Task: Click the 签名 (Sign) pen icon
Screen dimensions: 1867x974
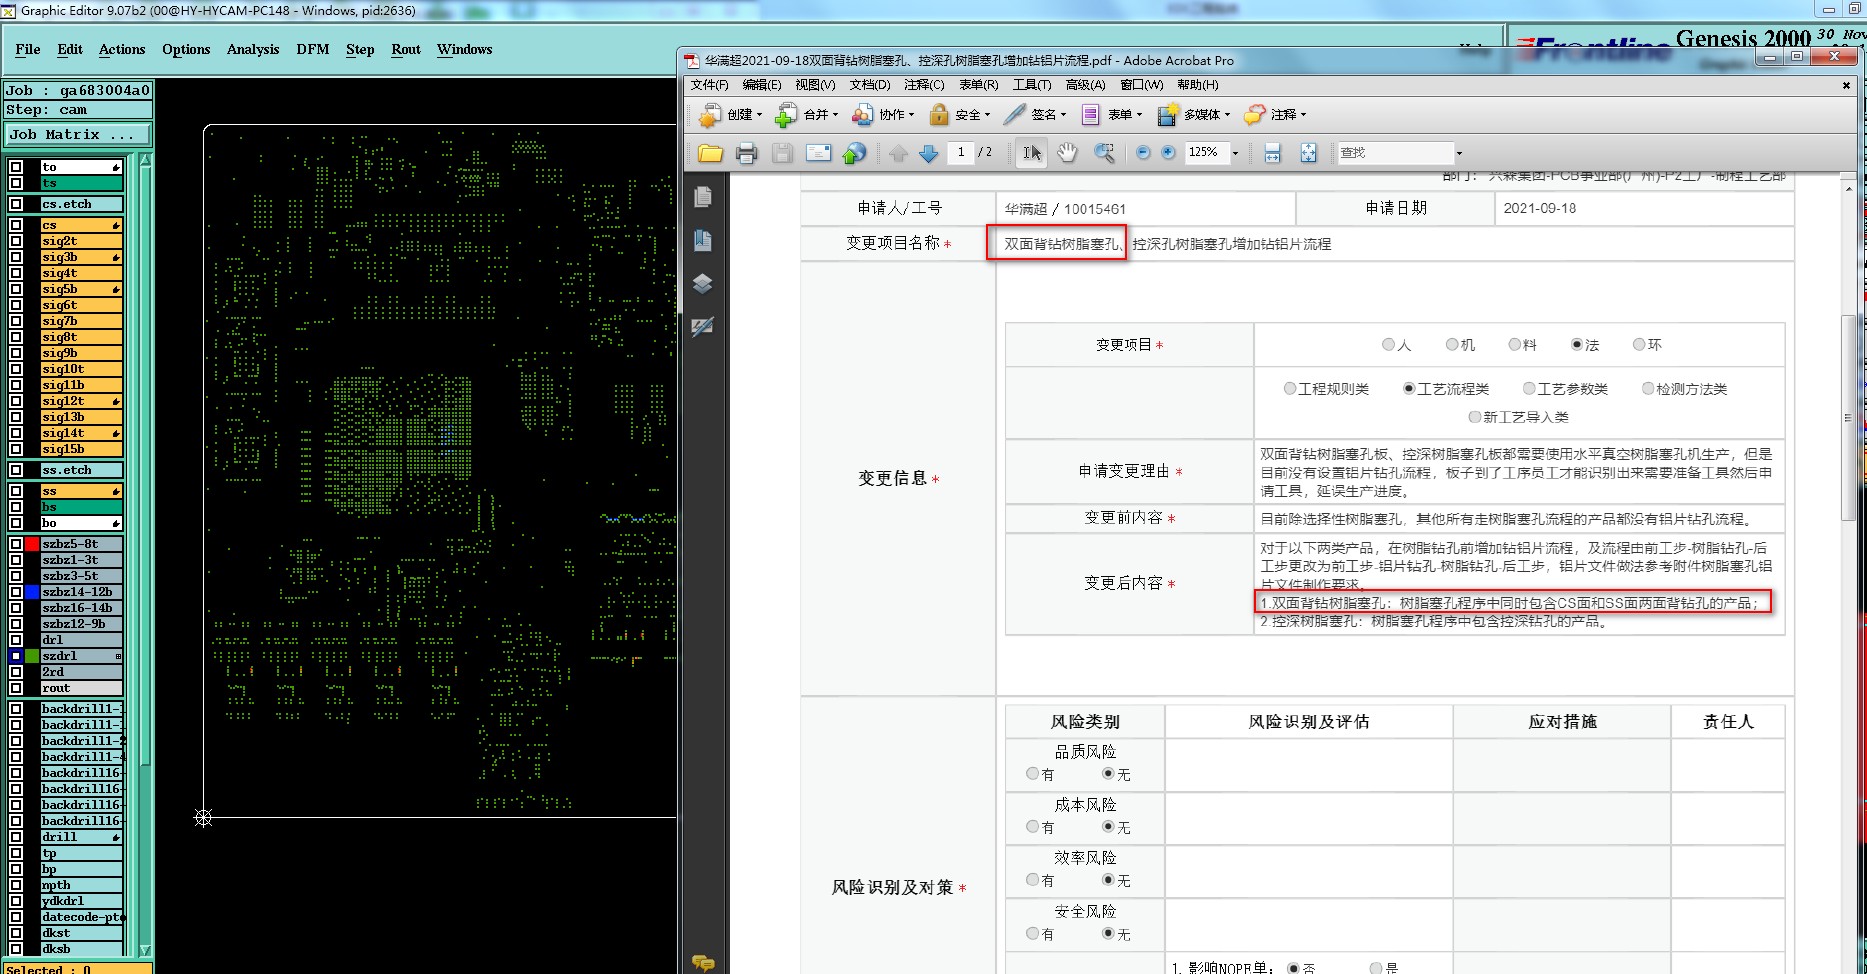Action: [x=1014, y=115]
